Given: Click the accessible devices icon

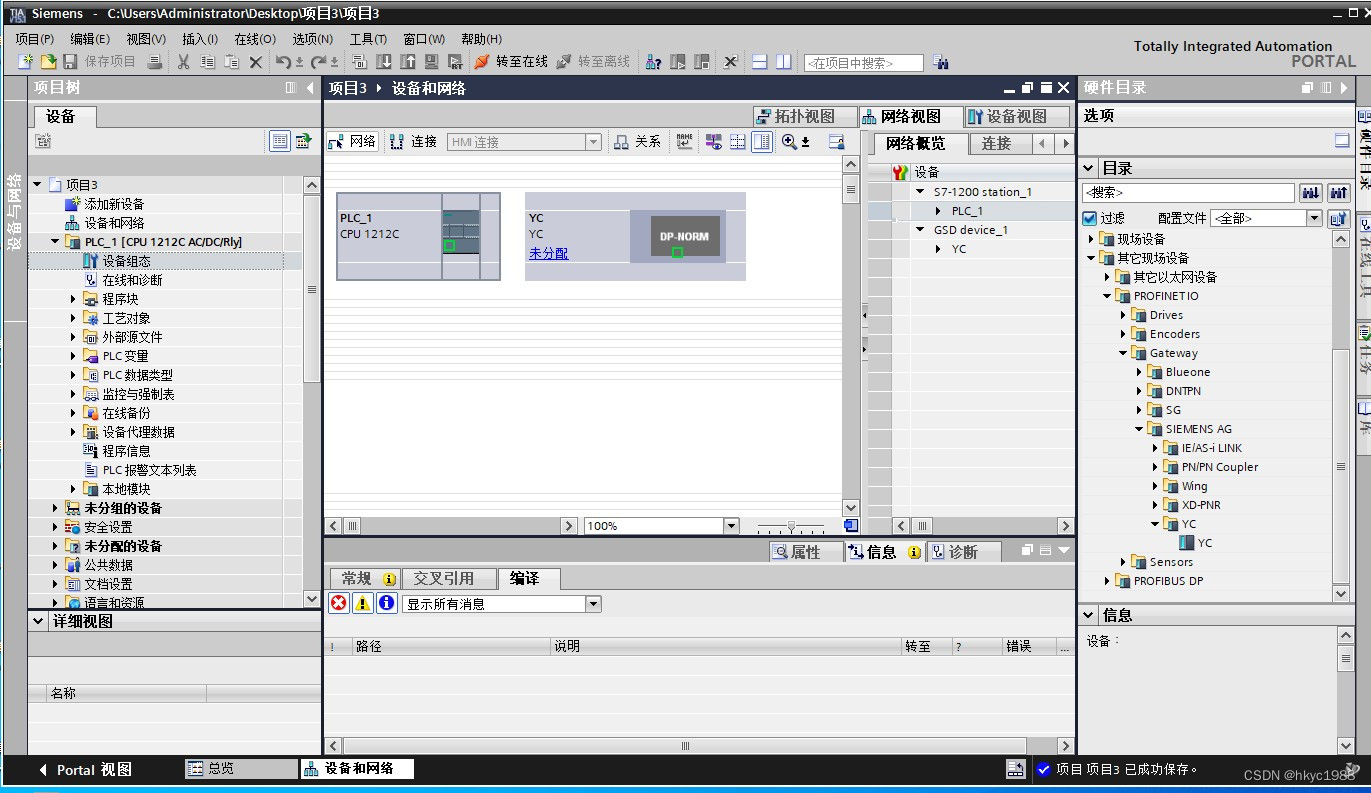Looking at the screenshot, I should pyautogui.click(x=653, y=62).
